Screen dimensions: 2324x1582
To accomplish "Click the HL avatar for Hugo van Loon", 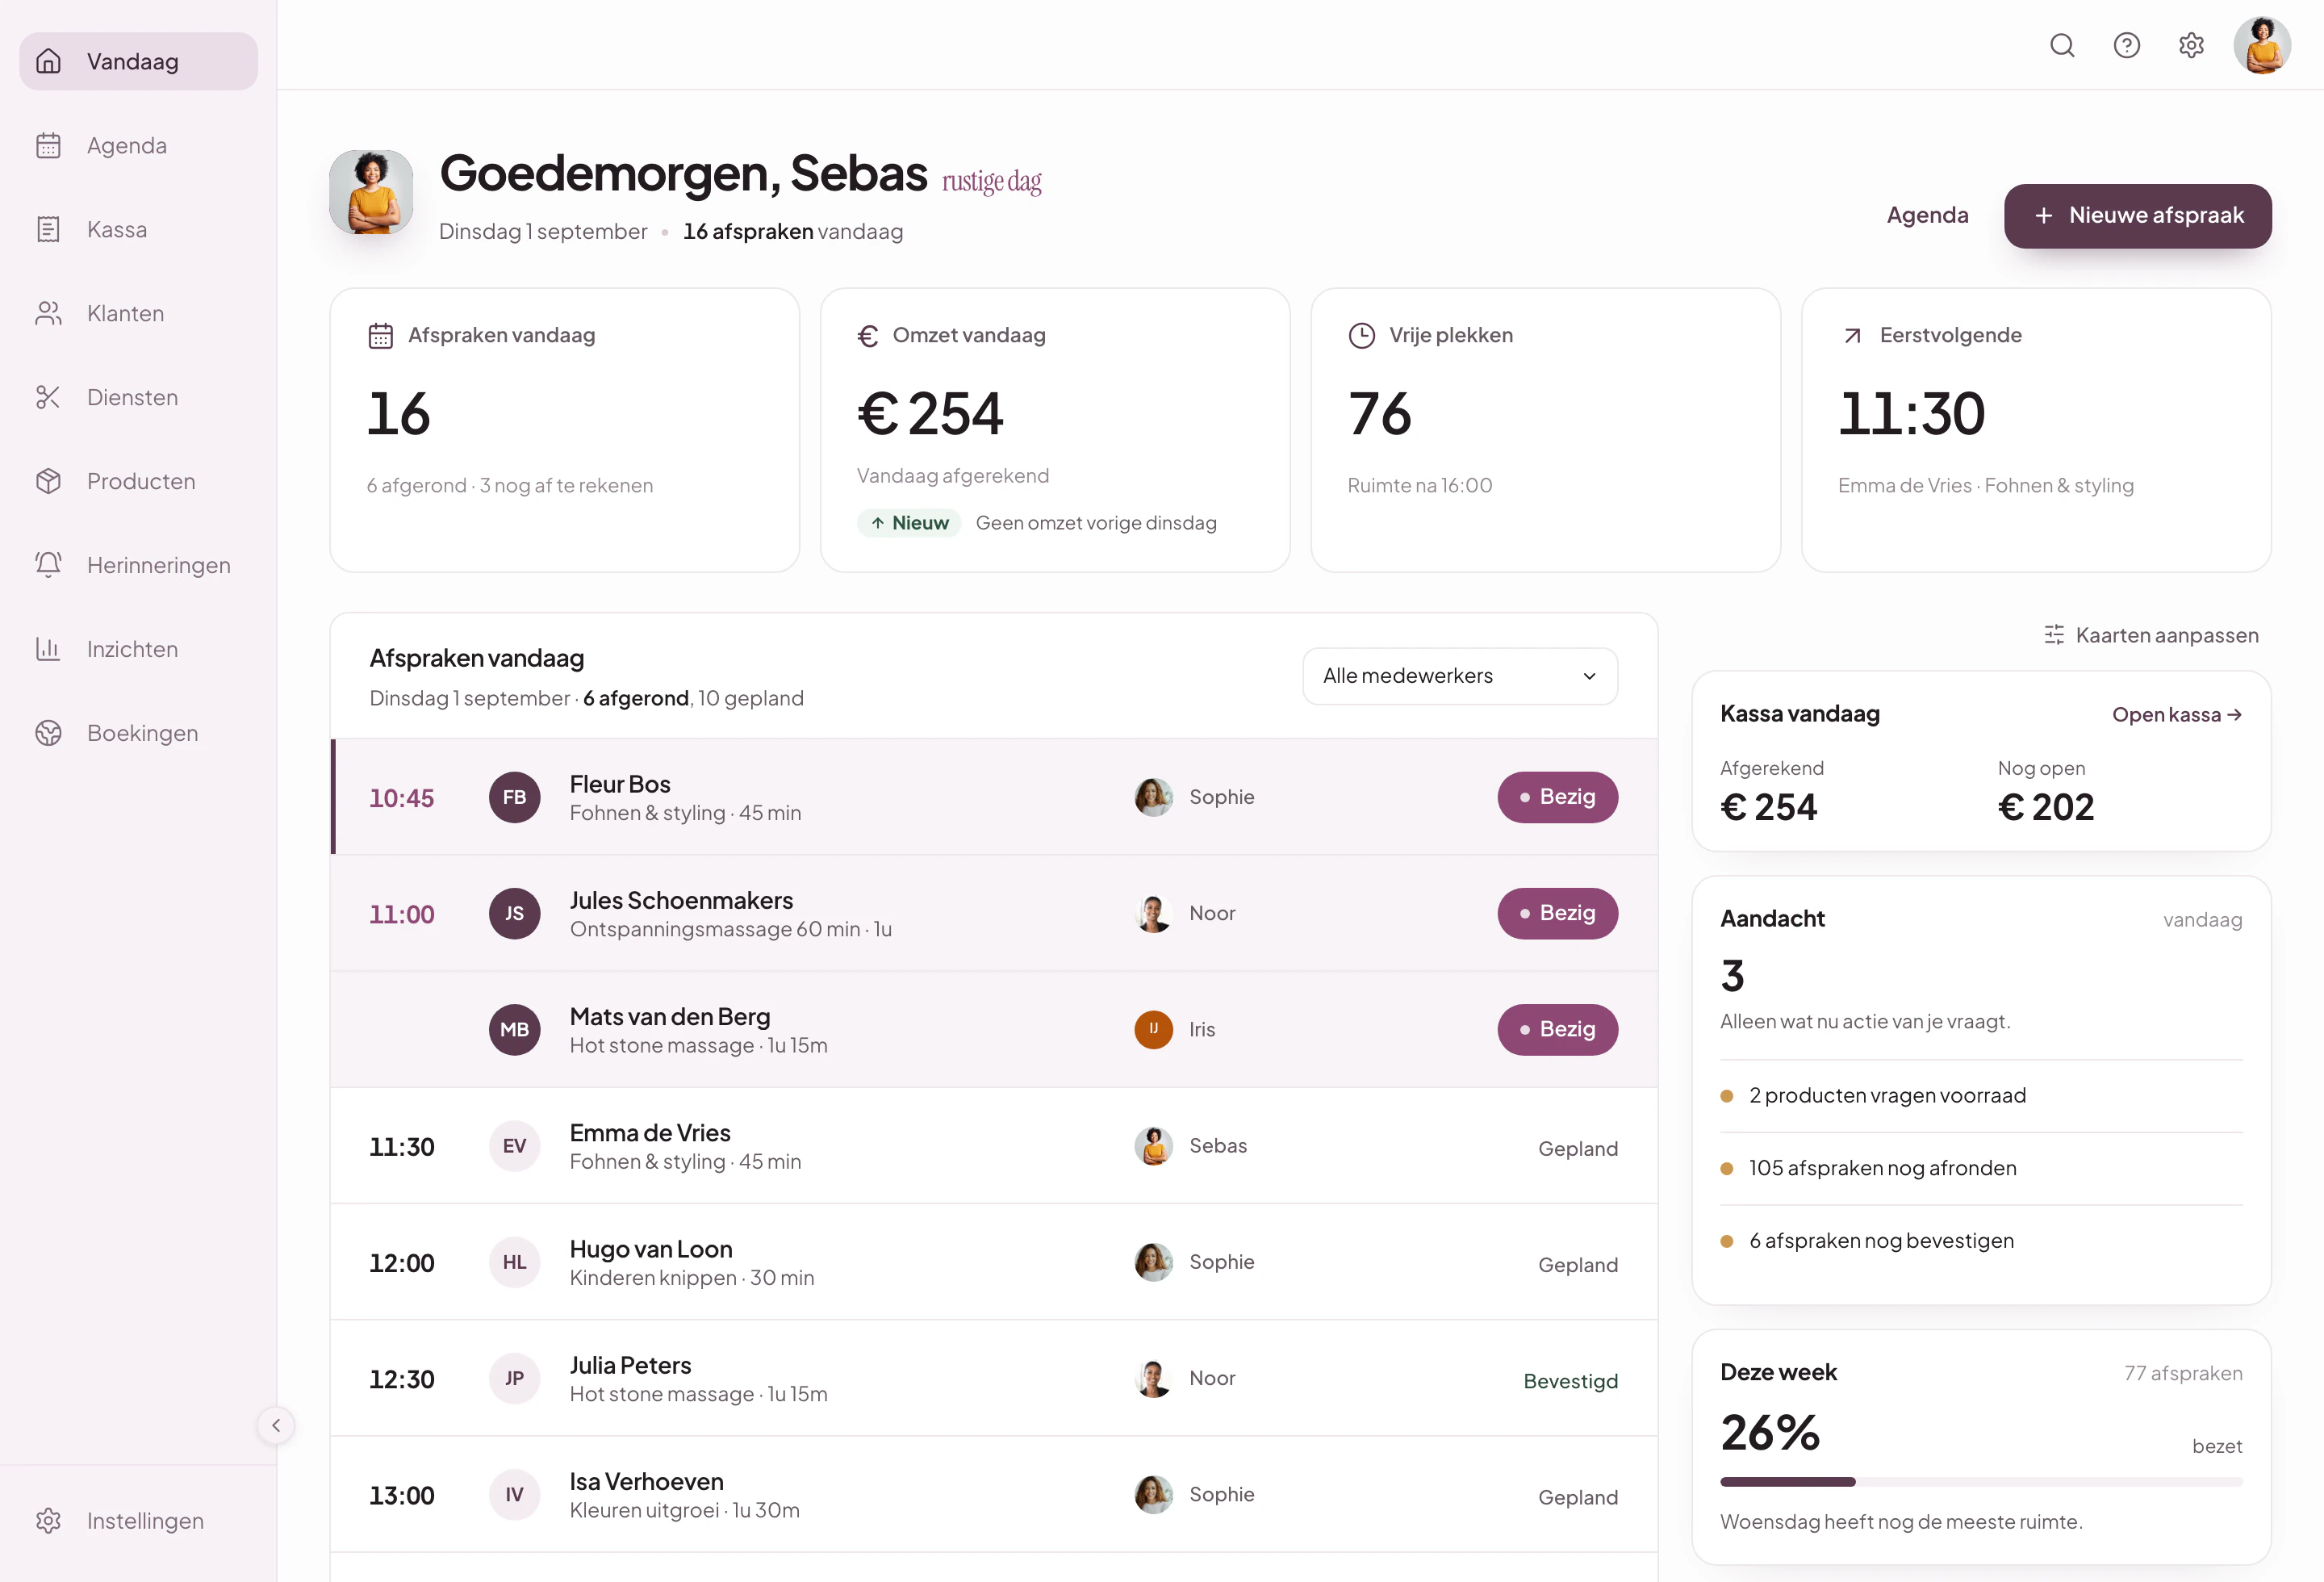I will point(514,1262).
